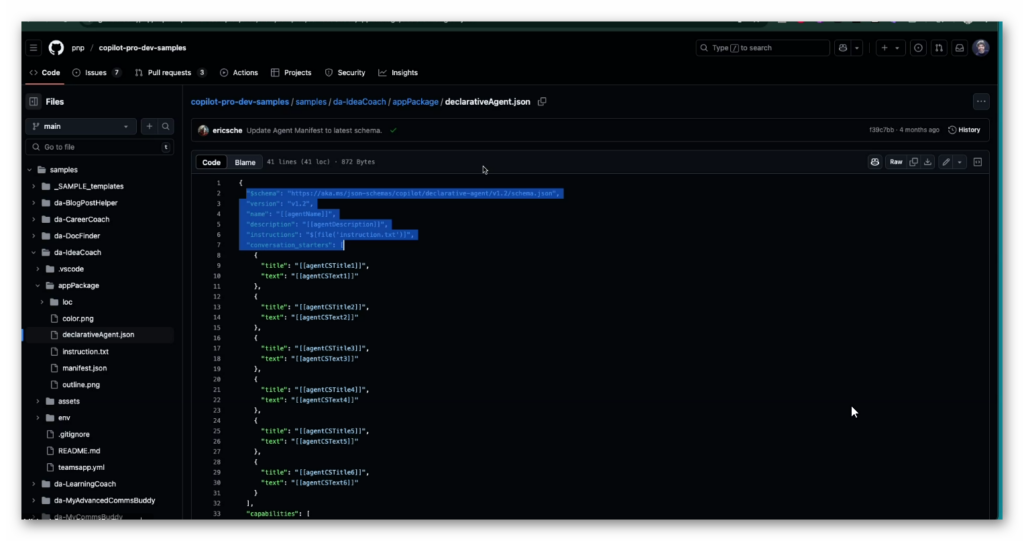Expand the da-CareerCoach folder
Image resolution: width=1024 pixels, height=541 pixels.
34,220
